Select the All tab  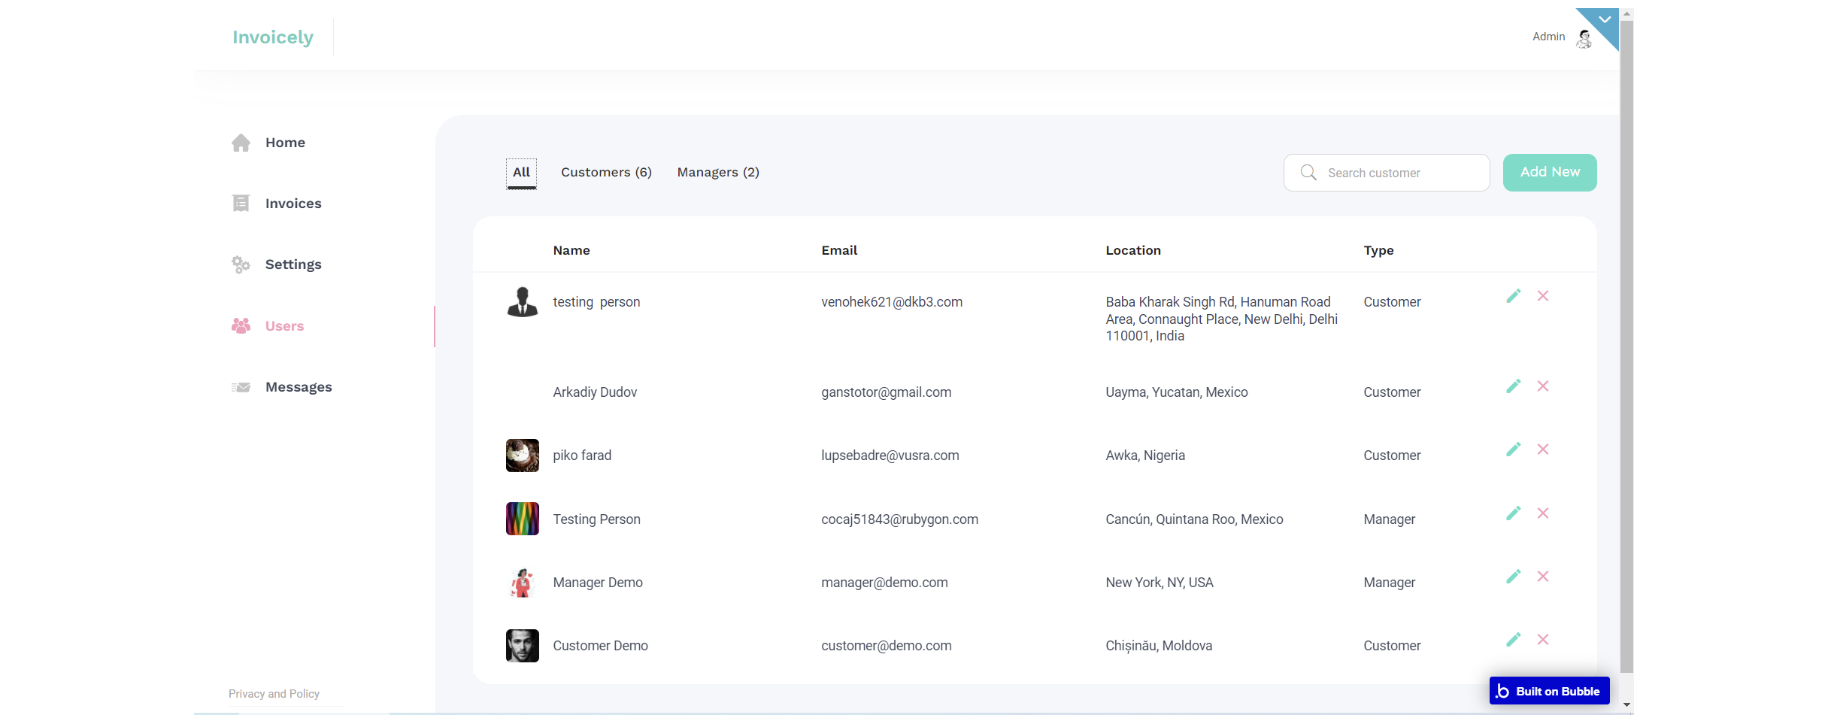click(521, 173)
